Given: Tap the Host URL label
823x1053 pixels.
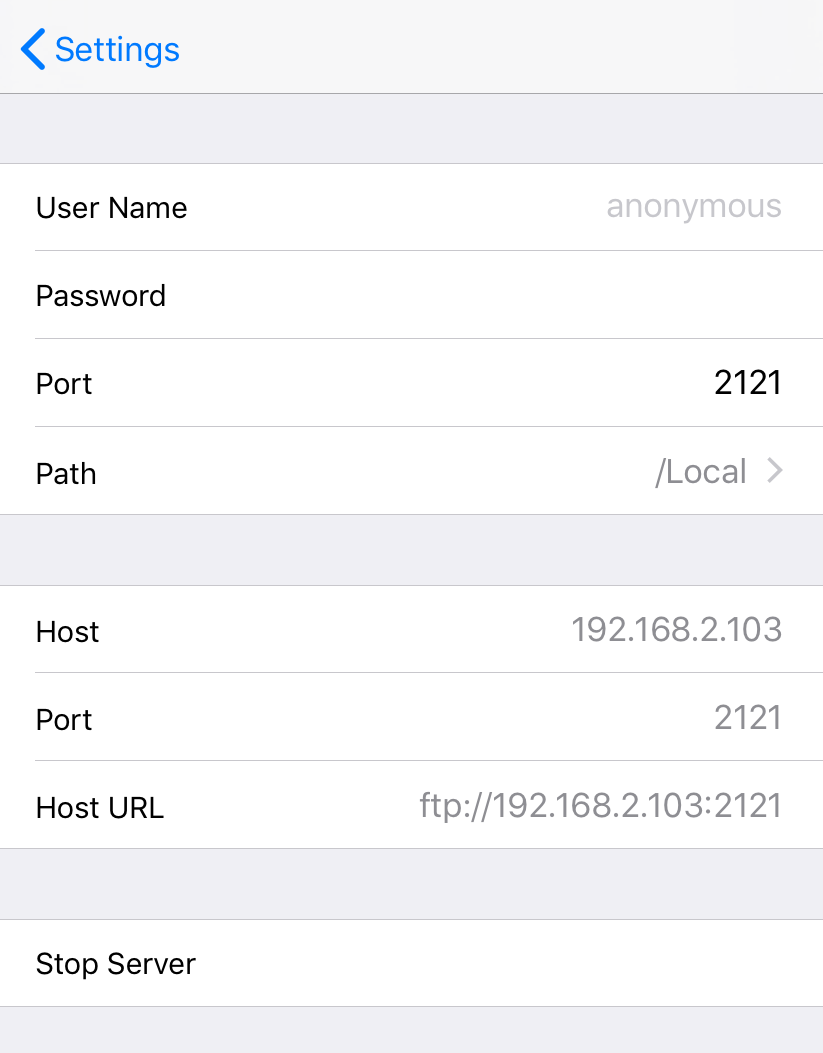Looking at the screenshot, I should (x=99, y=808).
